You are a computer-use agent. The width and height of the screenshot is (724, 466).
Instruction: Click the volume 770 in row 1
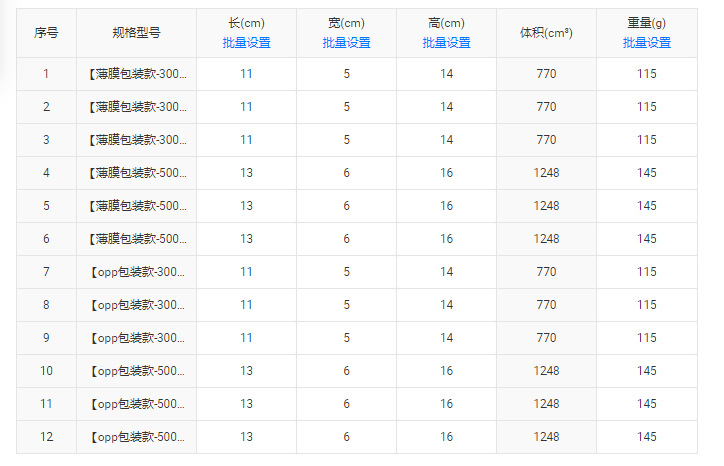coord(546,74)
